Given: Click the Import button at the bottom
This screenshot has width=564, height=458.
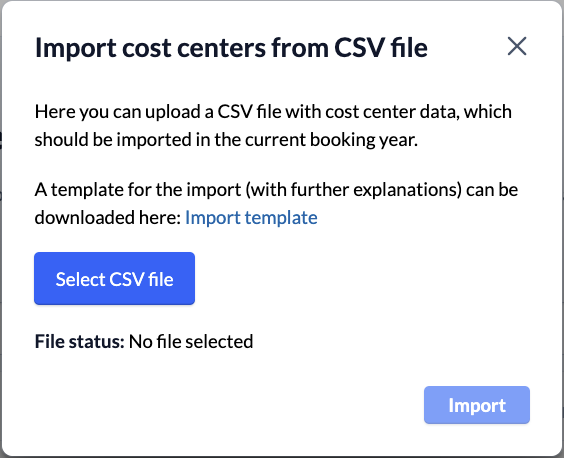Looking at the screenshot, I should 477,405.
